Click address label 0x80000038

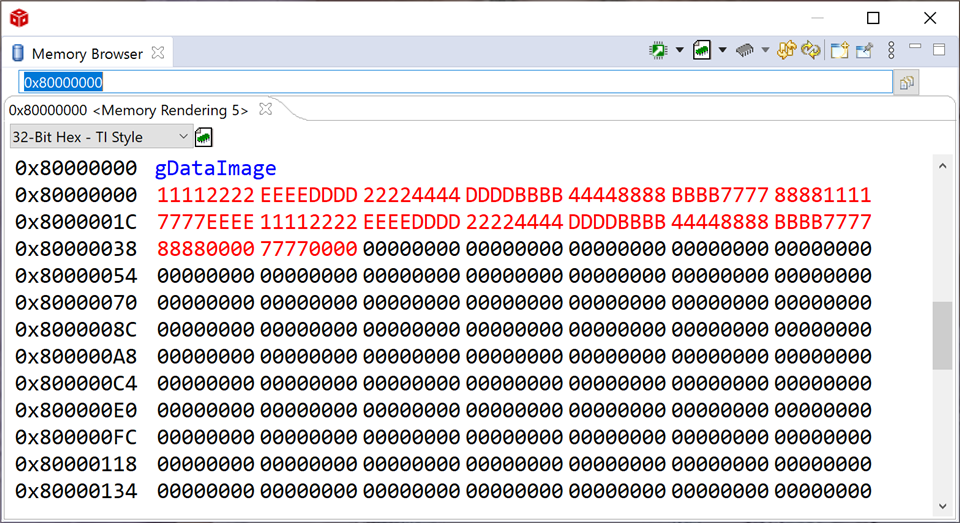(x=76, y=249)
